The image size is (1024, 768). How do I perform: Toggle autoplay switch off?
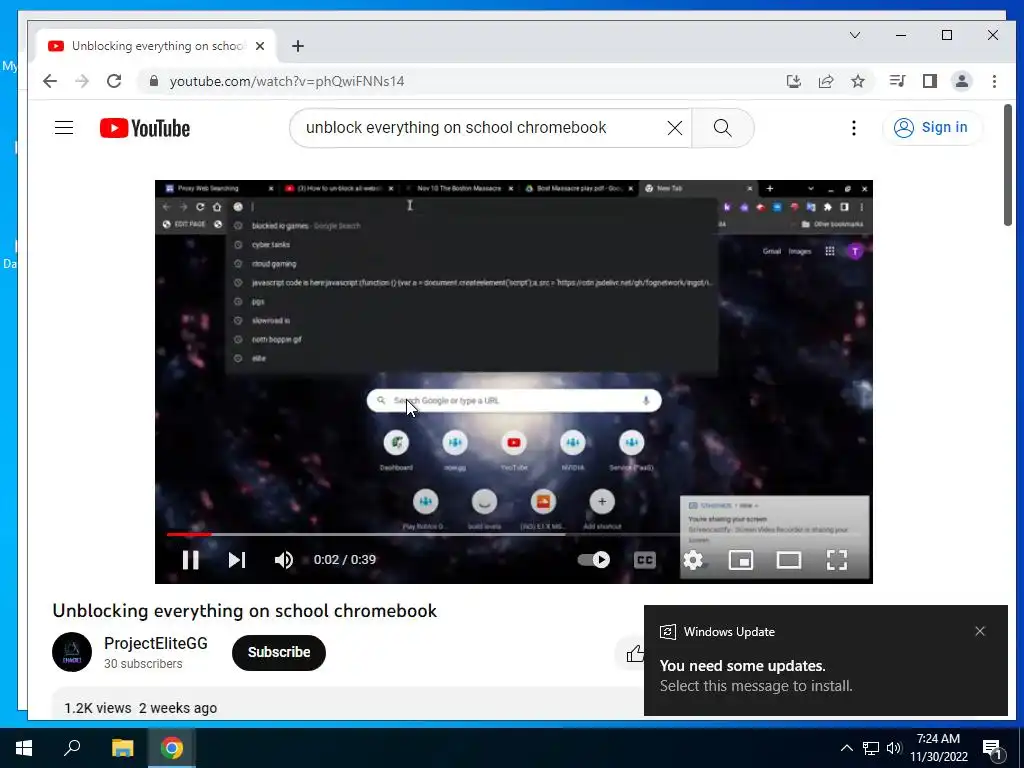pyautogui.click(x=594, y=560)
